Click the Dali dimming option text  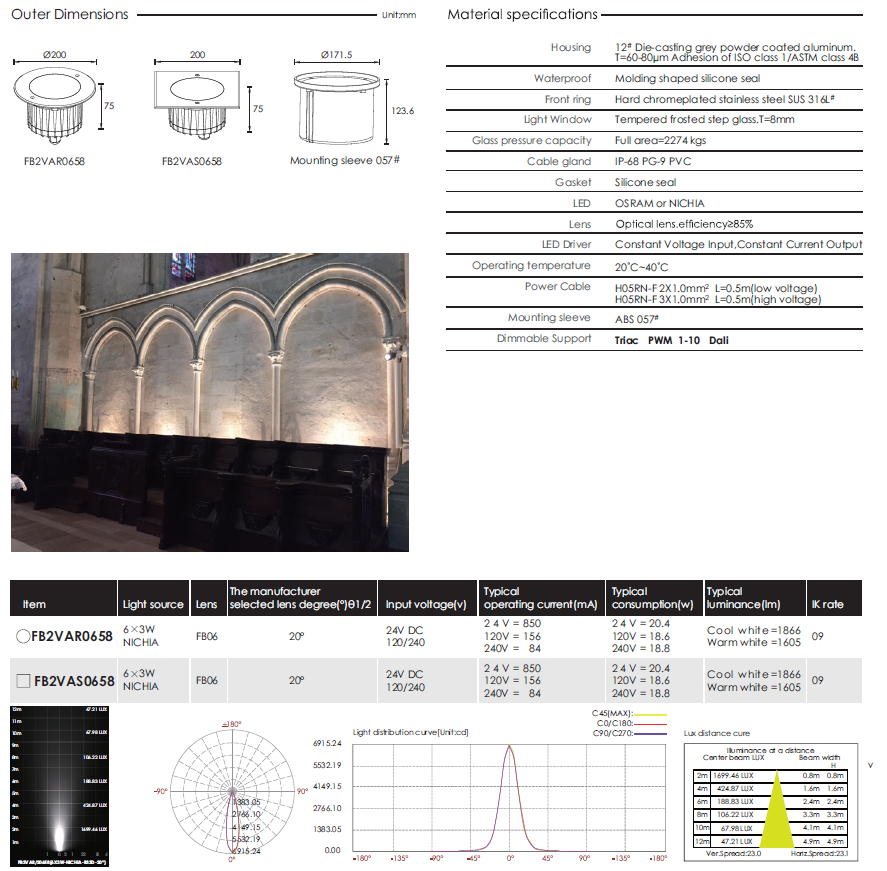coord(718,340)
